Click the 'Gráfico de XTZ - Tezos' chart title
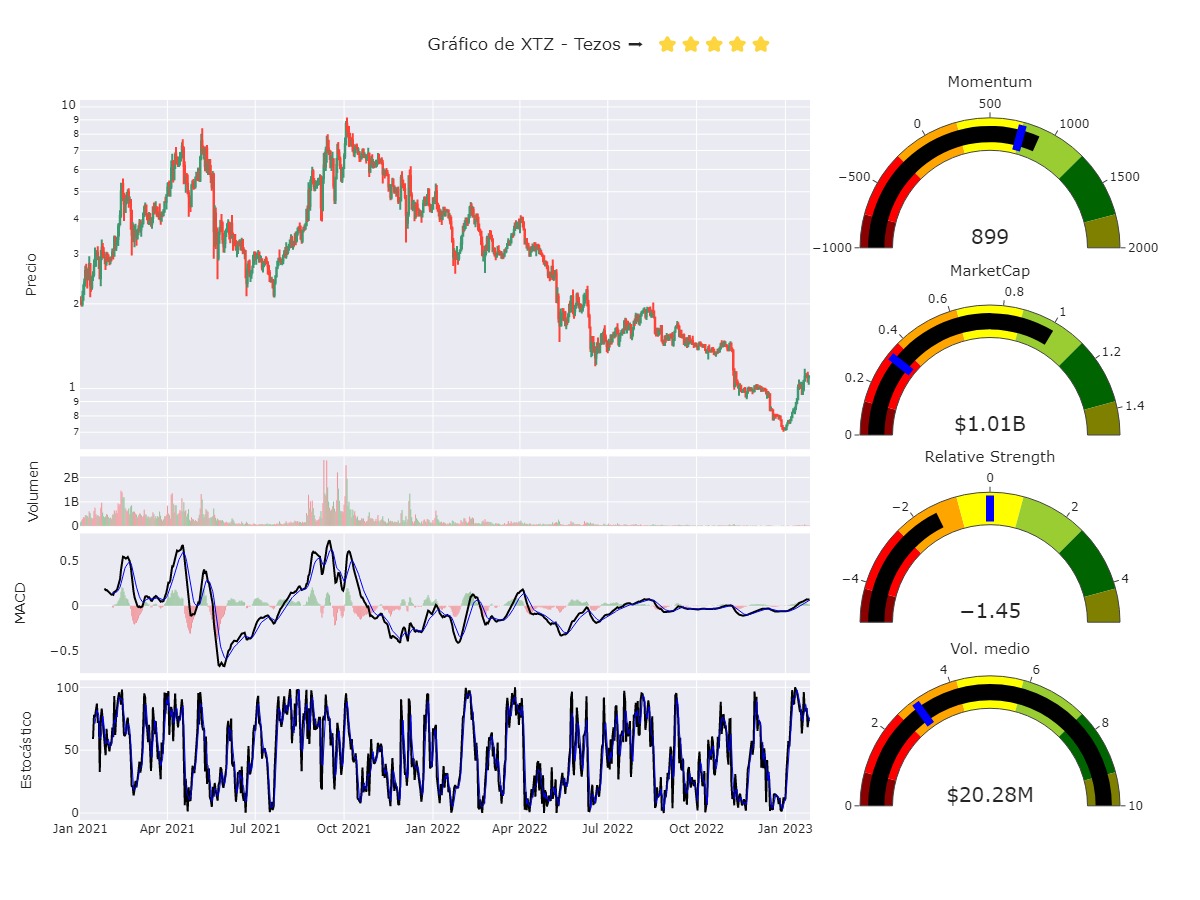The height and width of the screenshot is (900, 1200). 524,44
